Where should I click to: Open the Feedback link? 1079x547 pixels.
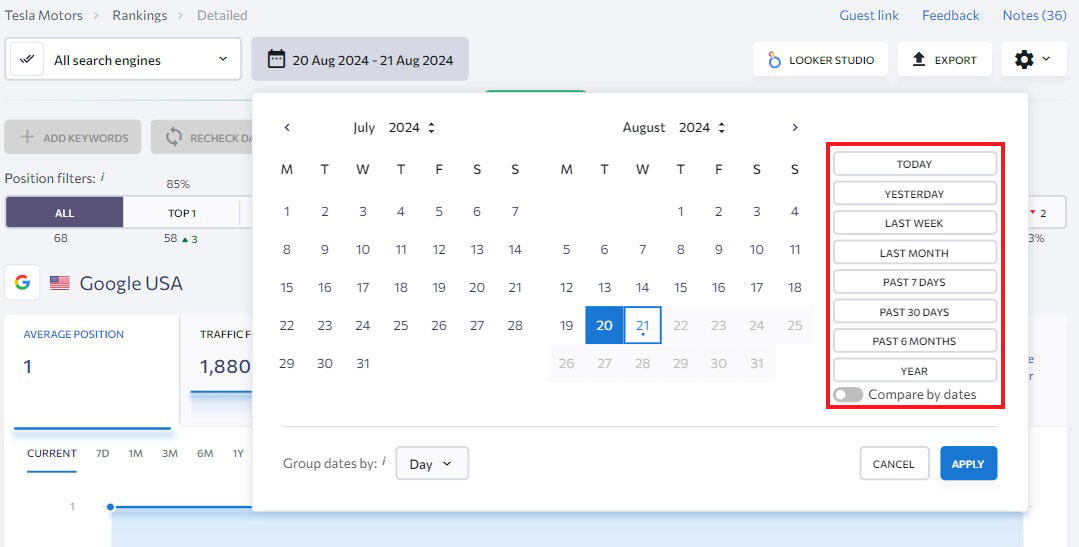click(951, 15)
